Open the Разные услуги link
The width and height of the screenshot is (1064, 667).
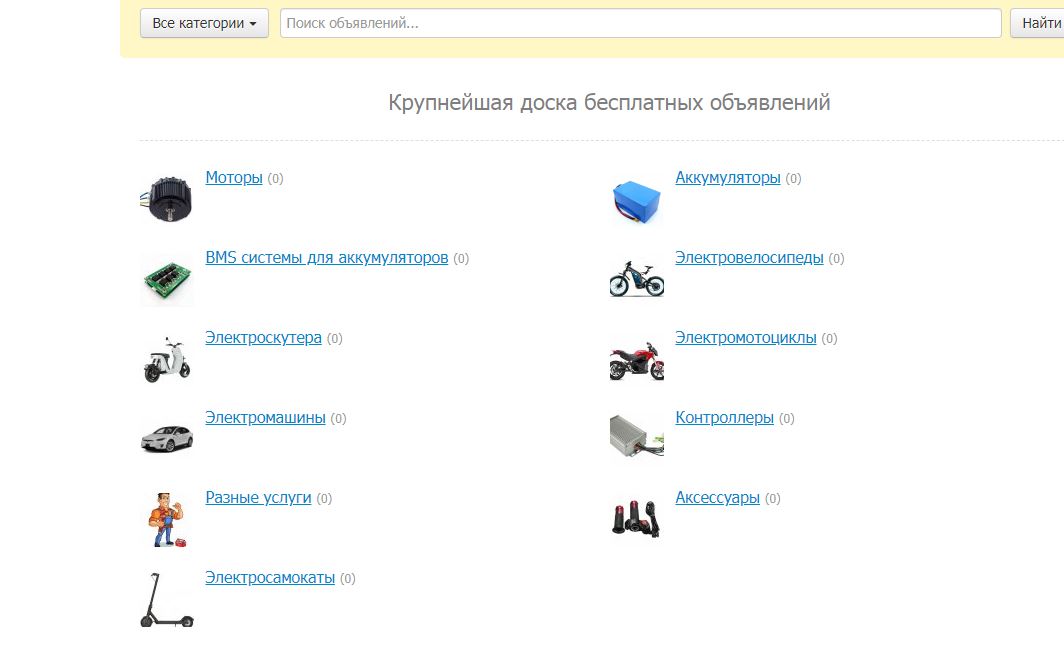click(258, 498)
